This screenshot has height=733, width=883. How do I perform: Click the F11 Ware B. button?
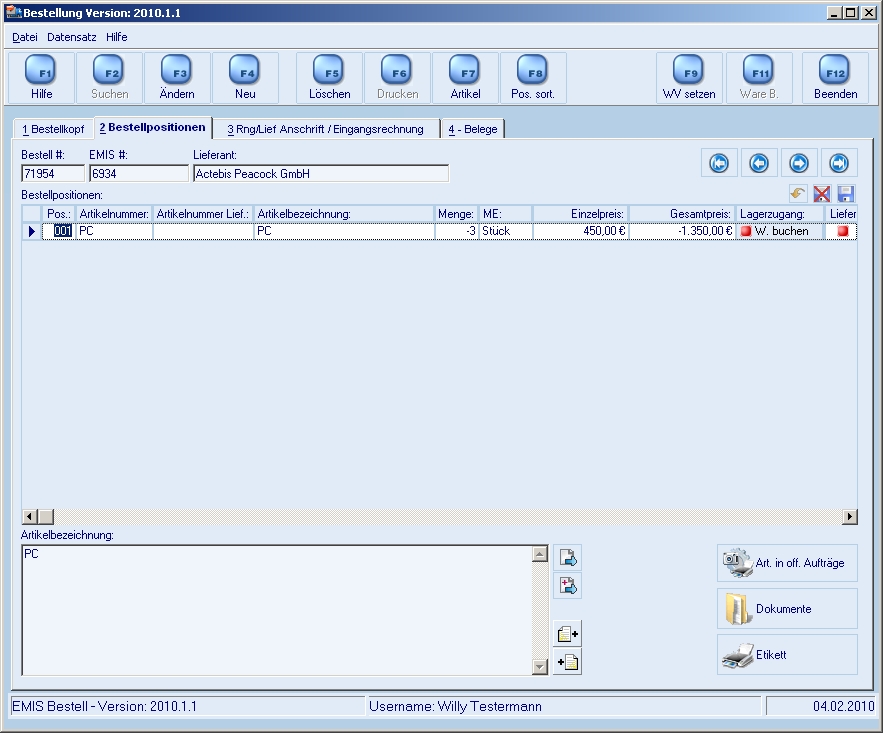(759, 78)
